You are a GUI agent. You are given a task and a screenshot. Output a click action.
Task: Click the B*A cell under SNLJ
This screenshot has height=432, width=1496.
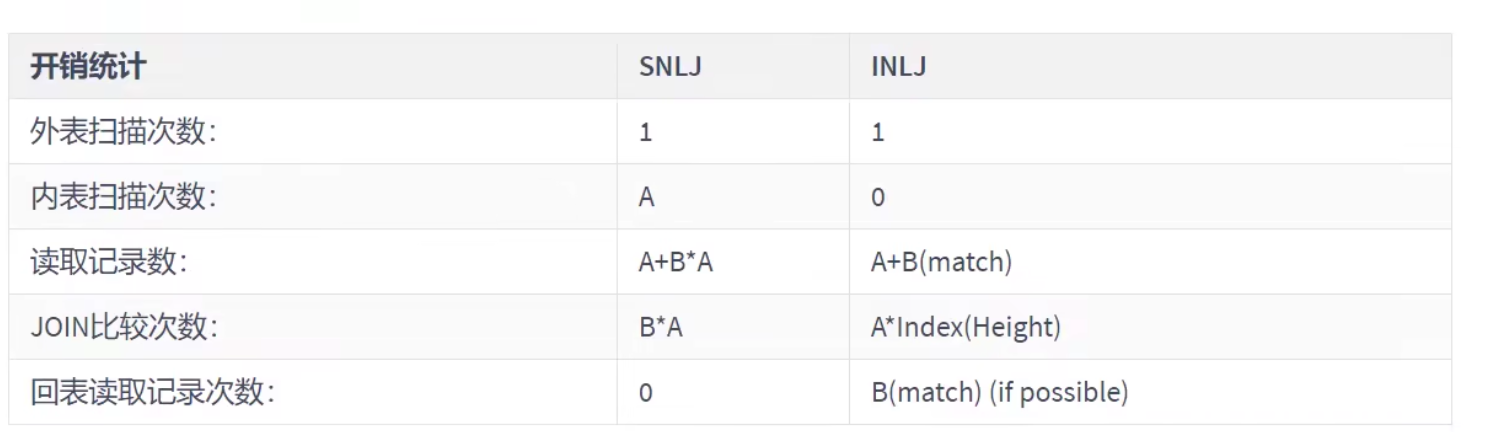click(661, 327)
